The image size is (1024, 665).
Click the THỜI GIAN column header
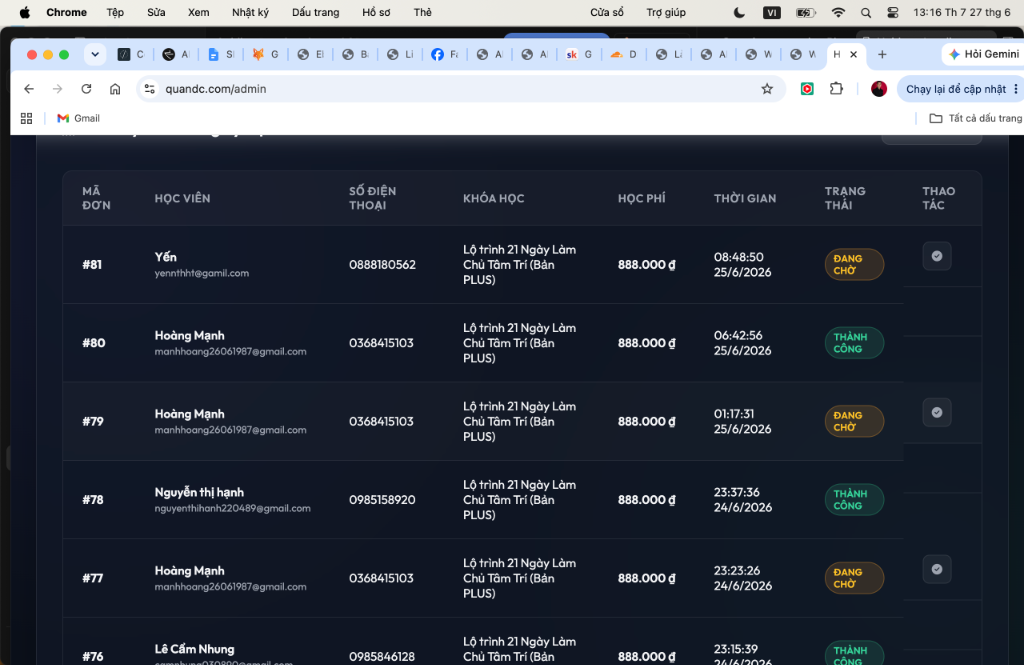click(745, 198)
